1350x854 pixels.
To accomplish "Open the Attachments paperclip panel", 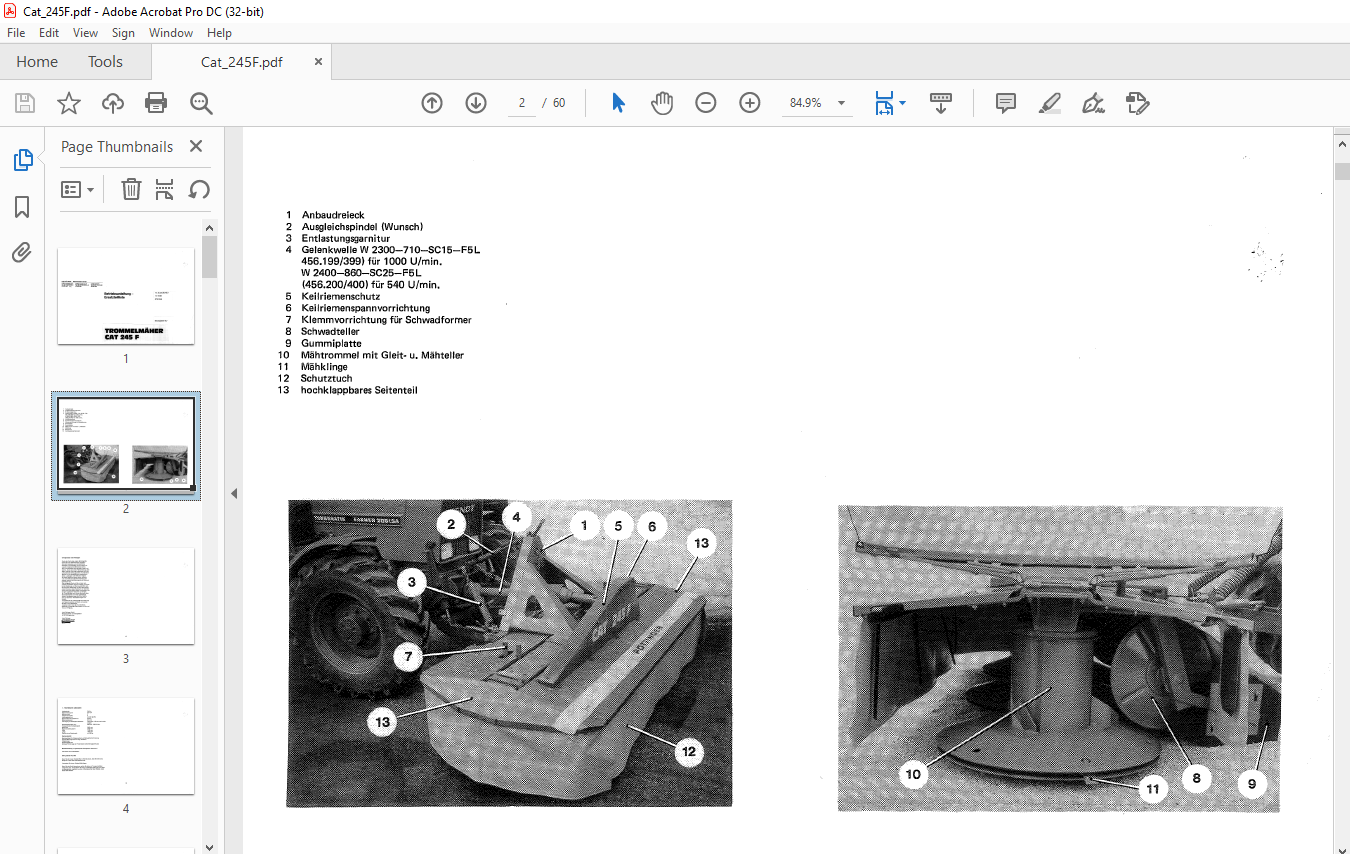I will [x=22, y=253].
